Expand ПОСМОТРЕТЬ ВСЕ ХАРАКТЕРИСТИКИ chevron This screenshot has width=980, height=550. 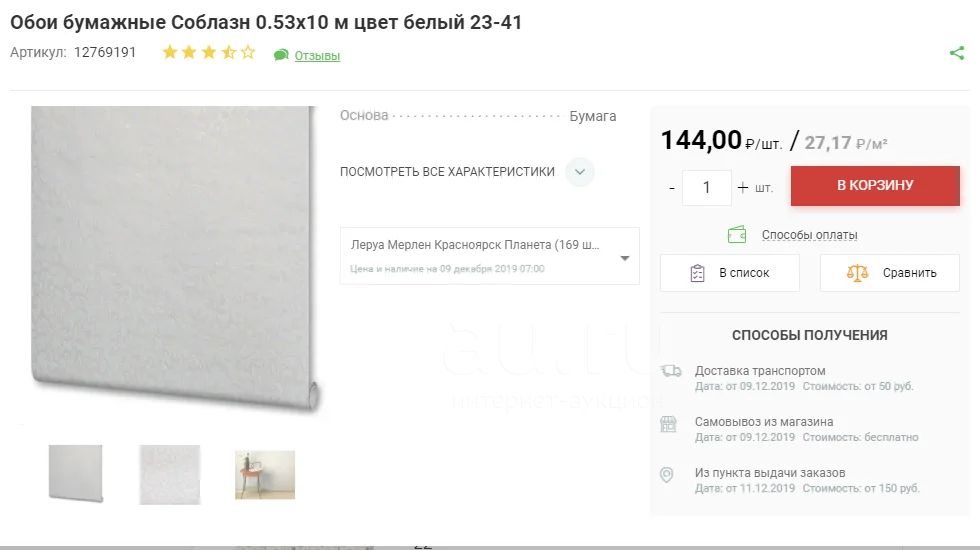click(580, 172)
